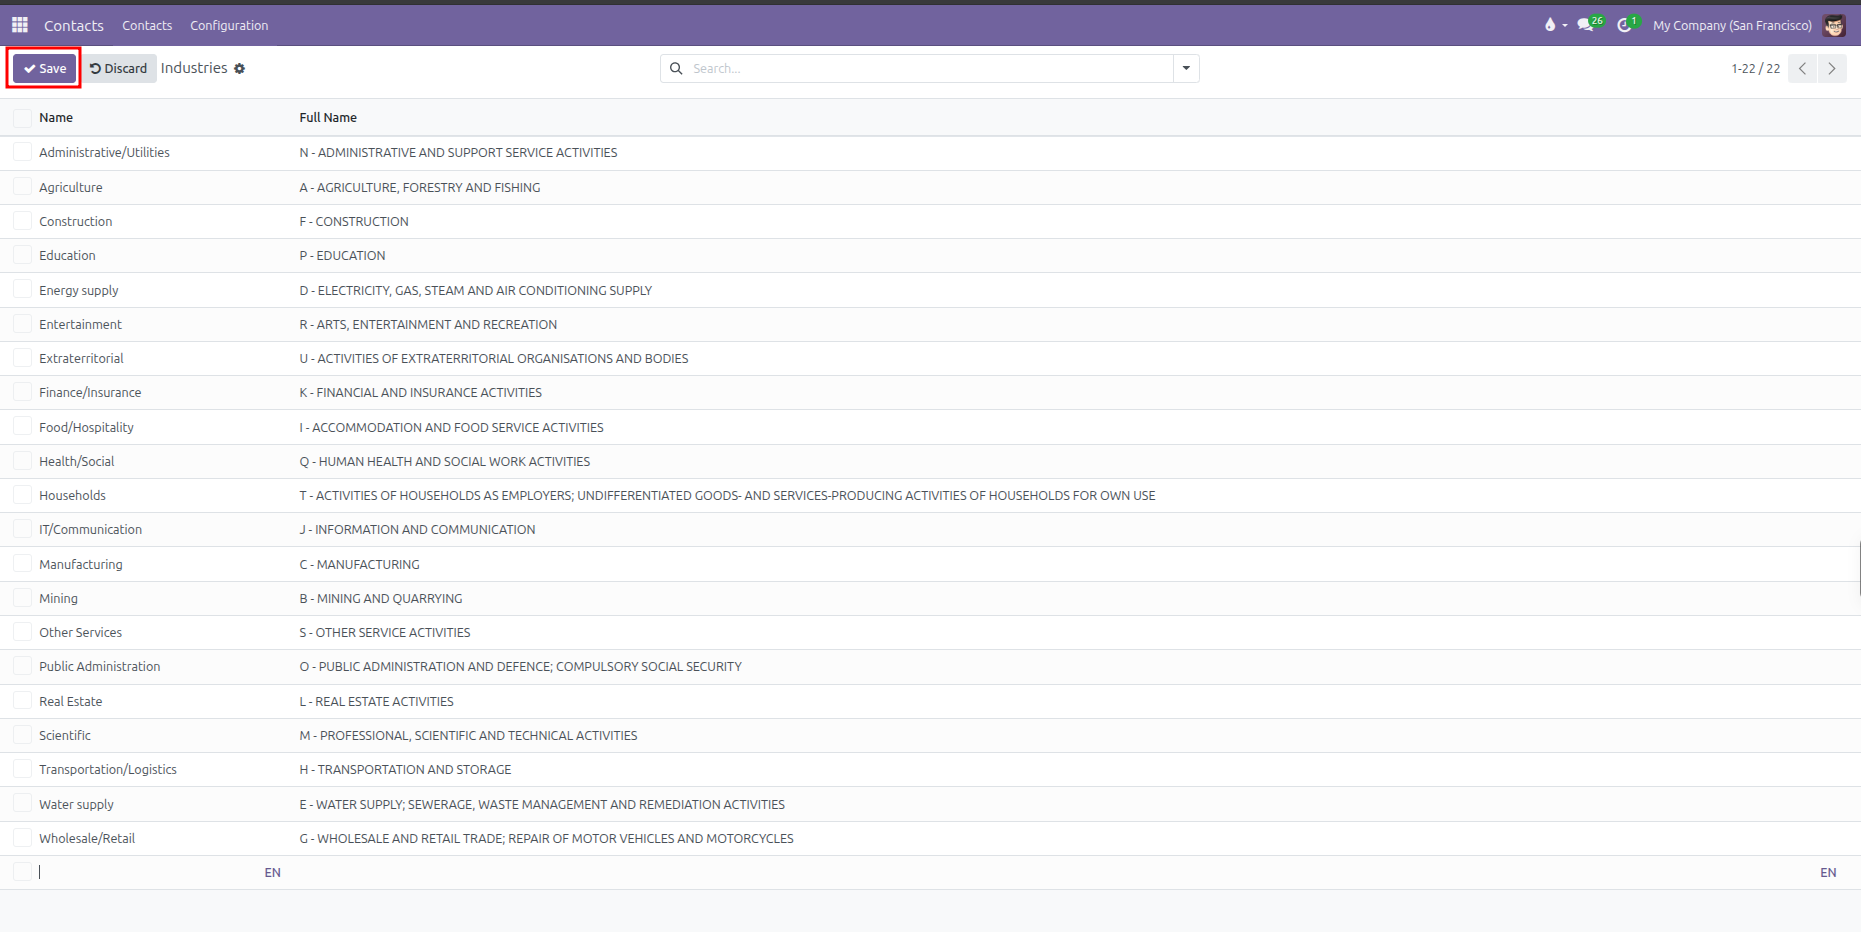
Task: Toggle the select-all header checkbox
Action: (x=22, y=118)
